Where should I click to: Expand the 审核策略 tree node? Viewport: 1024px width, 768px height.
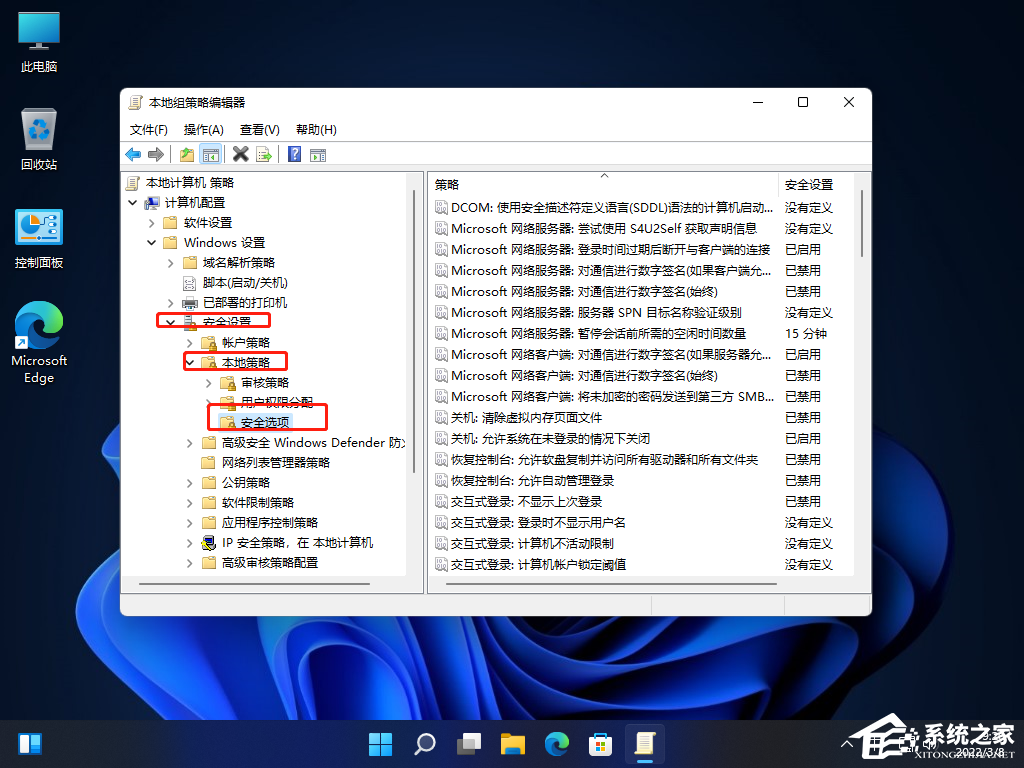[x=209, y=382]
